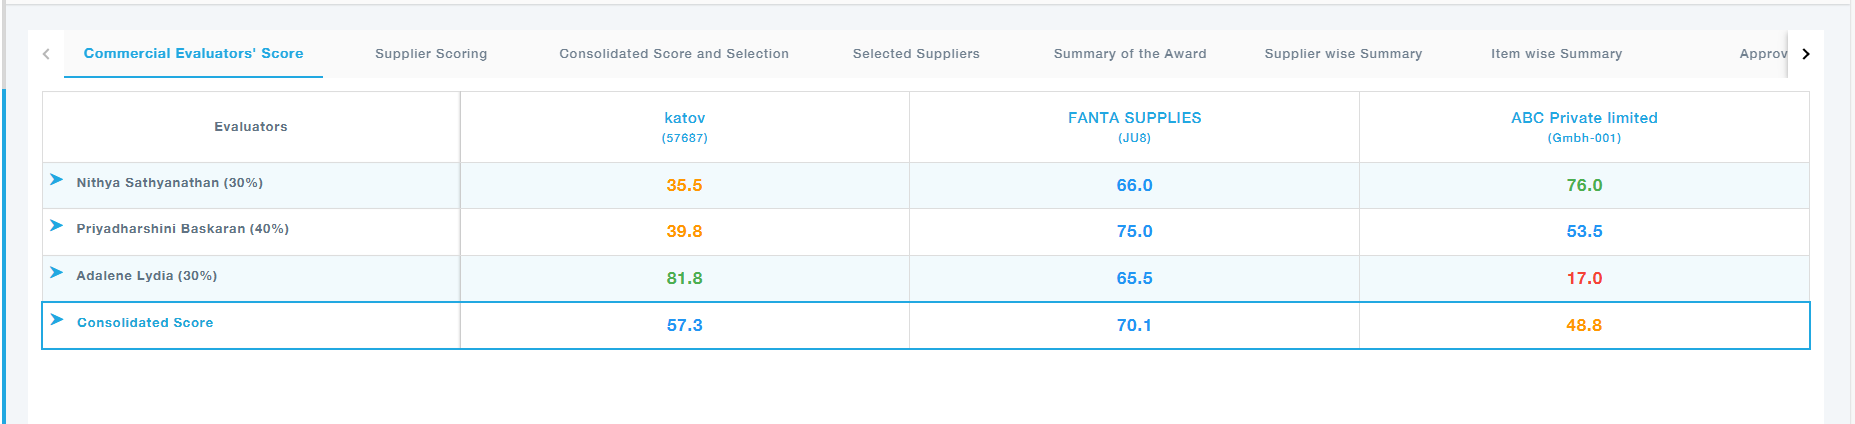1855x424 pixels.
Task: Open the Supplier Scoring tab
Action: pos(431,54)
